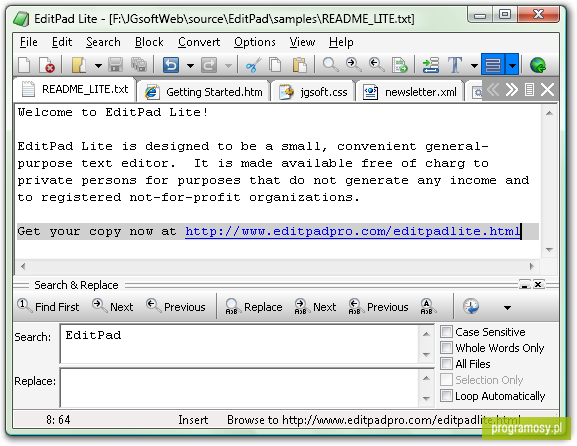Open the search options dropdown arrow
The width and height of the screenshot is (577, 446).
[x=507, y=307]
